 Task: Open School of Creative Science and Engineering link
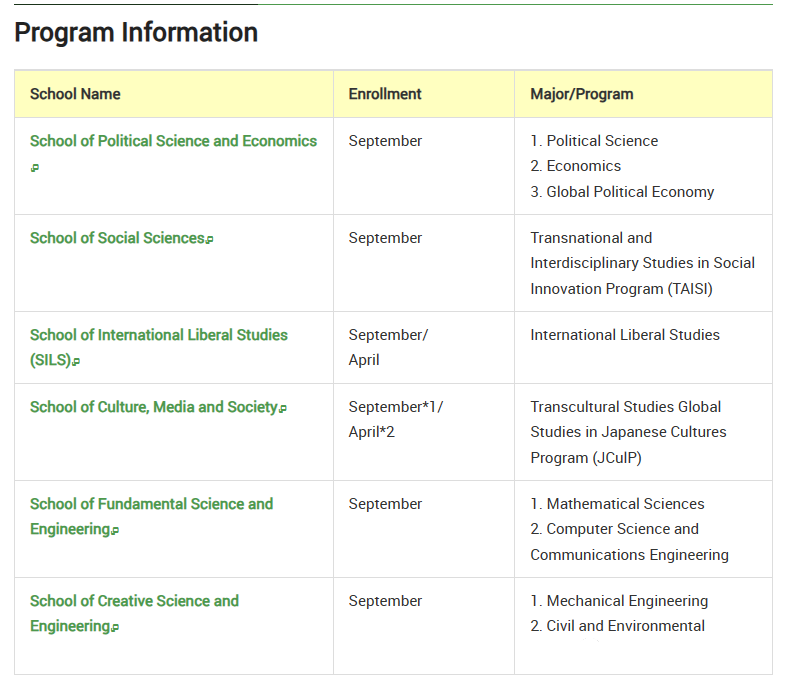[134, 601]
